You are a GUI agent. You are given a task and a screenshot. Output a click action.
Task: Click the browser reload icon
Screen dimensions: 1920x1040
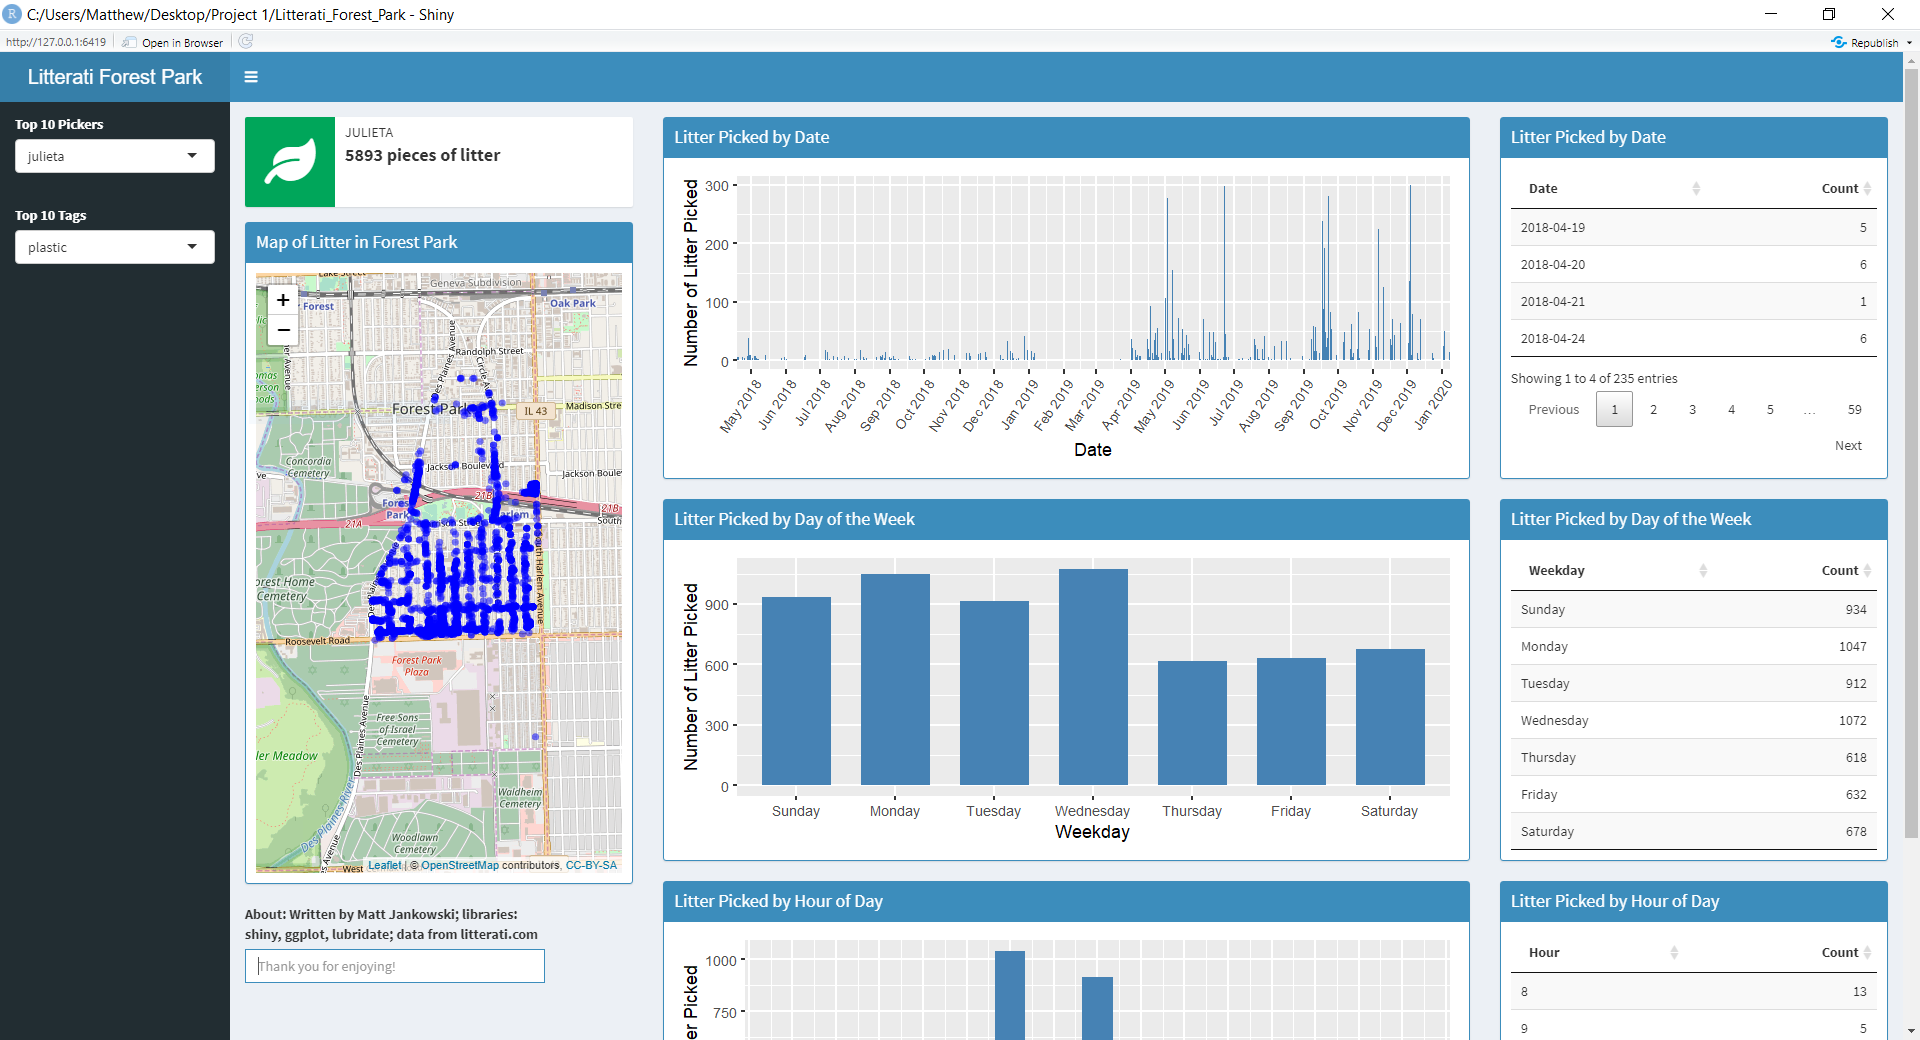point(246,42)
